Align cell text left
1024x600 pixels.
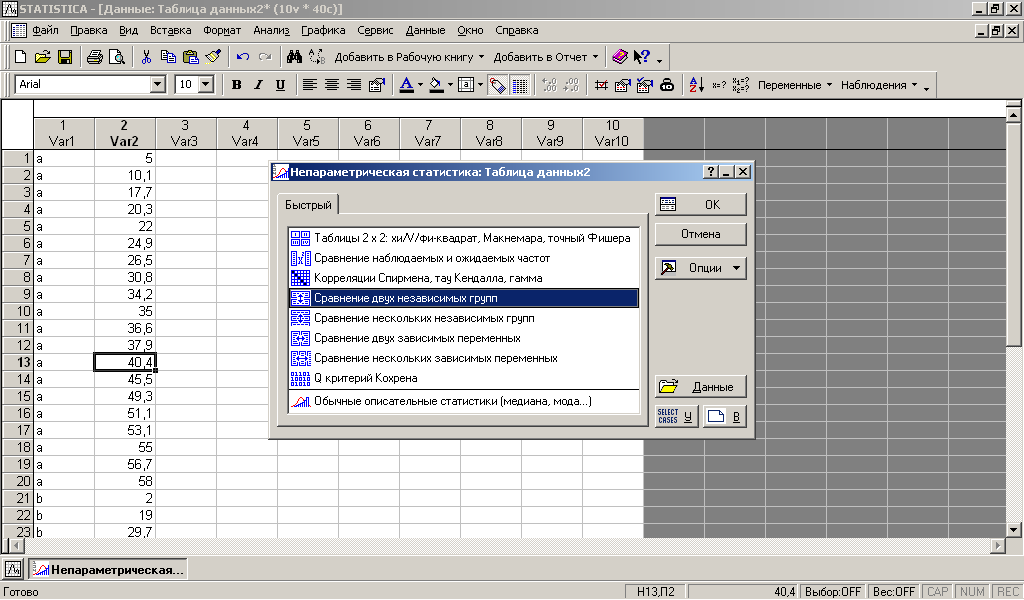click(310, 84)
